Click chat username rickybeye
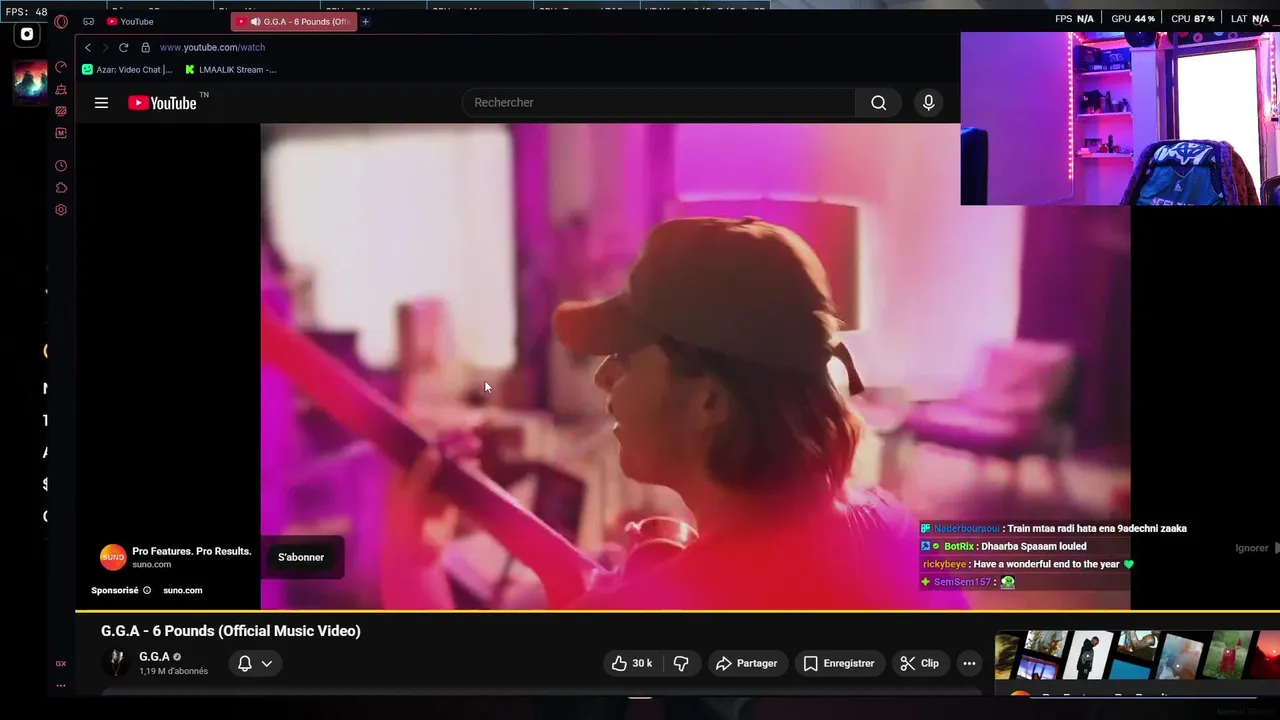The height and width of the screenshot is (720, 1280). 944,564
